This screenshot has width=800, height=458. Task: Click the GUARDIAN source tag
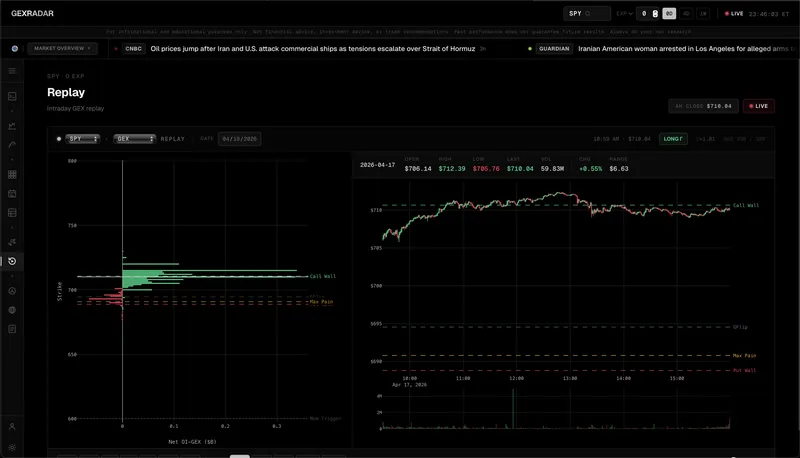(x=554, y=49)
